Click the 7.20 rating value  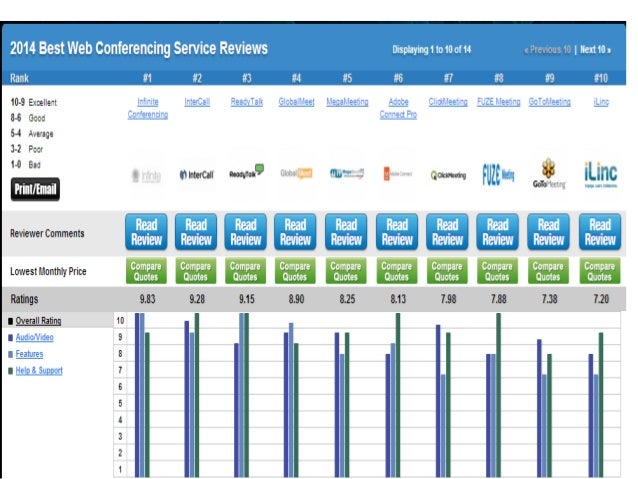pyautogui.click(x=601, y=299)
